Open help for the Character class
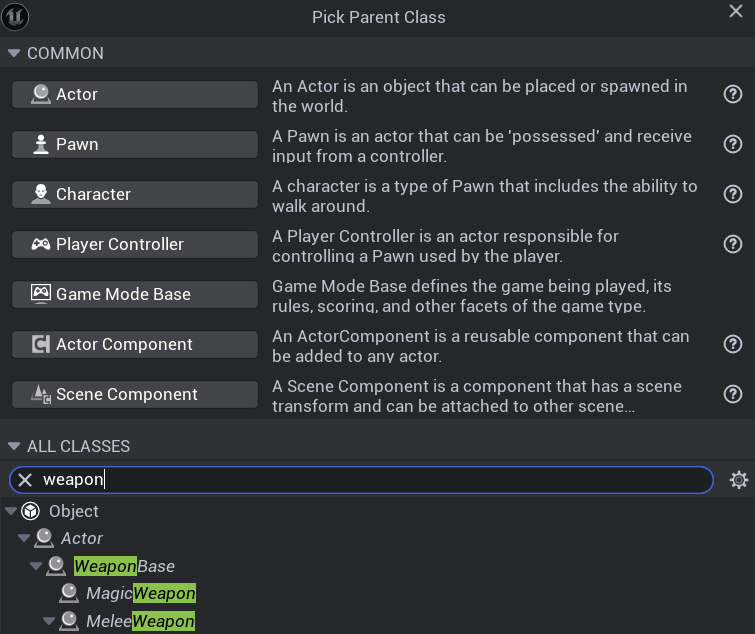This screenshot has height=634, width=755. [x=732, y=194]
